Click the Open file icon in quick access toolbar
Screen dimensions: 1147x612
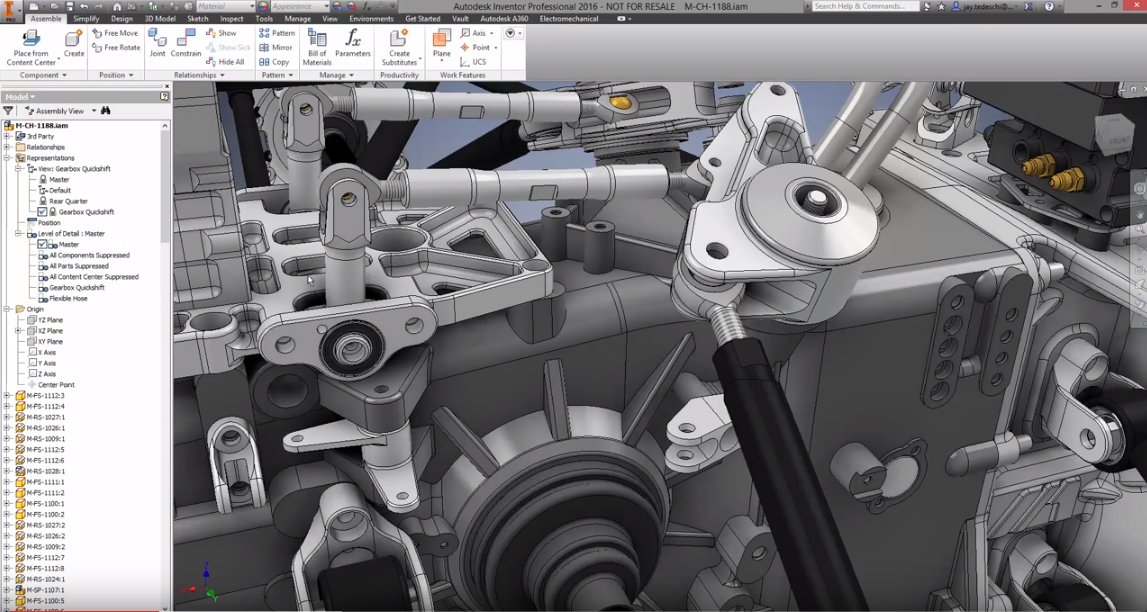click(55, 7)
